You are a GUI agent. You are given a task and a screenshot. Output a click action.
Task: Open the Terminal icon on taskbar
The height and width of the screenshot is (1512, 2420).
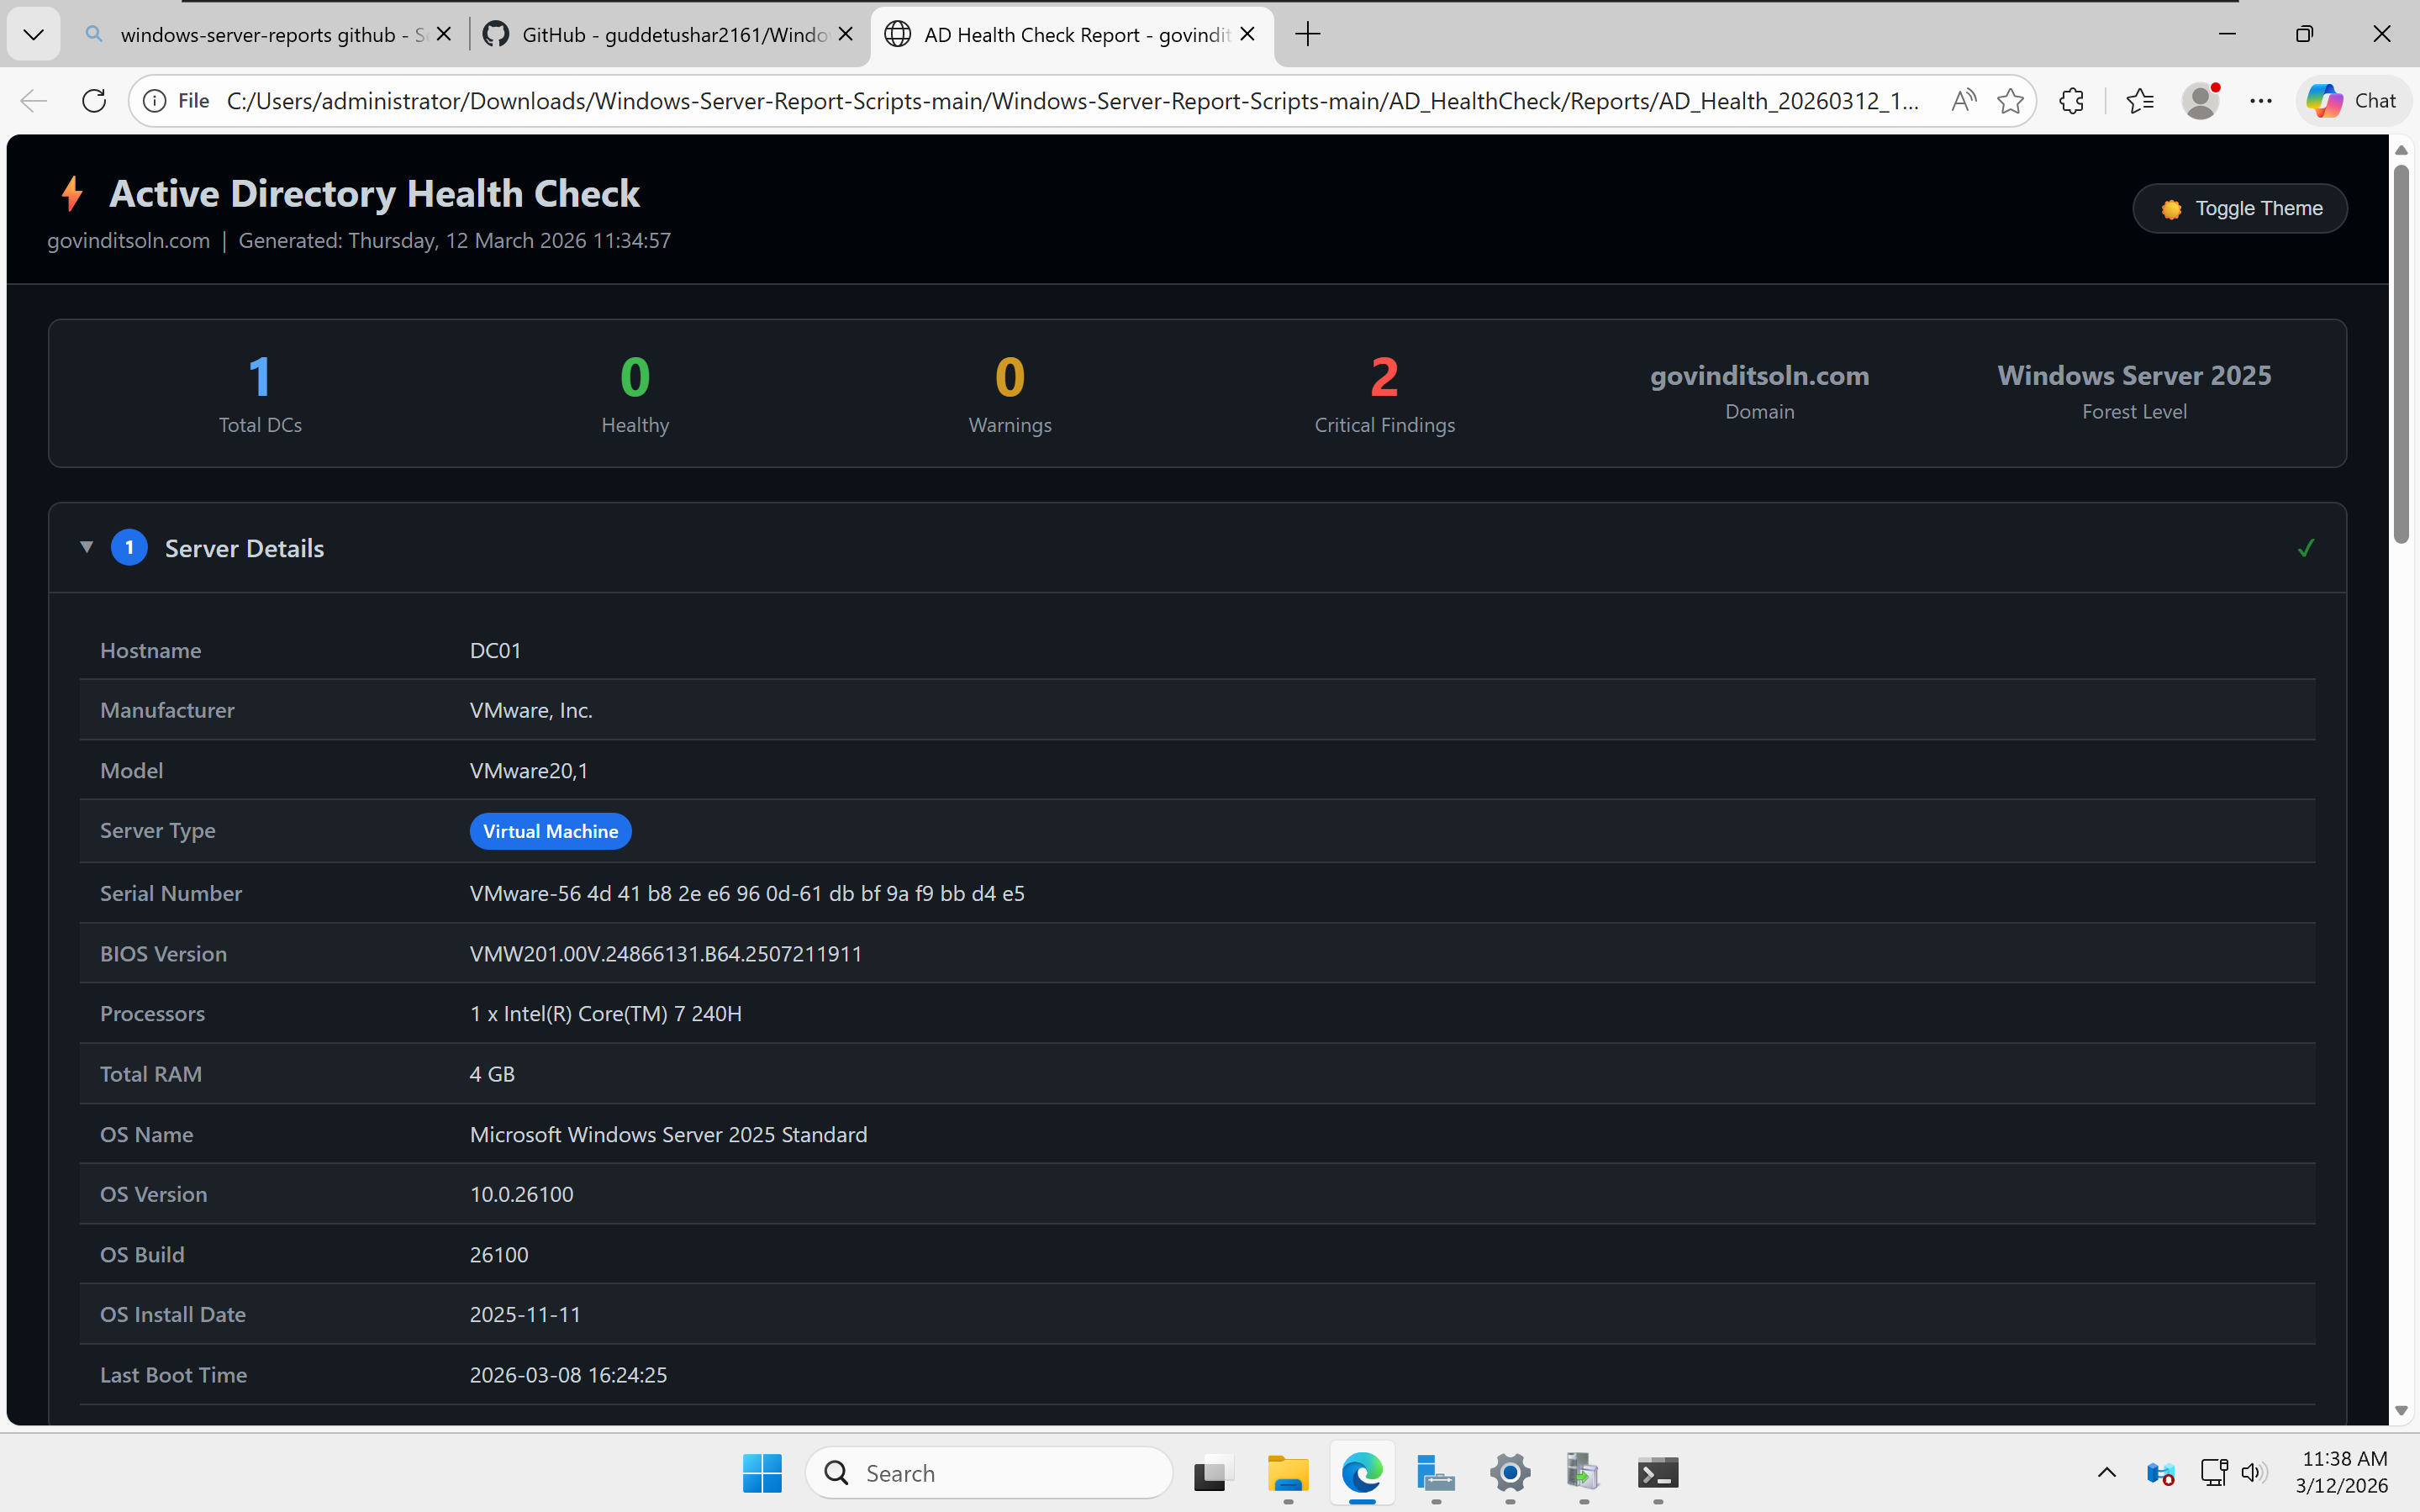(1658, 1473)
